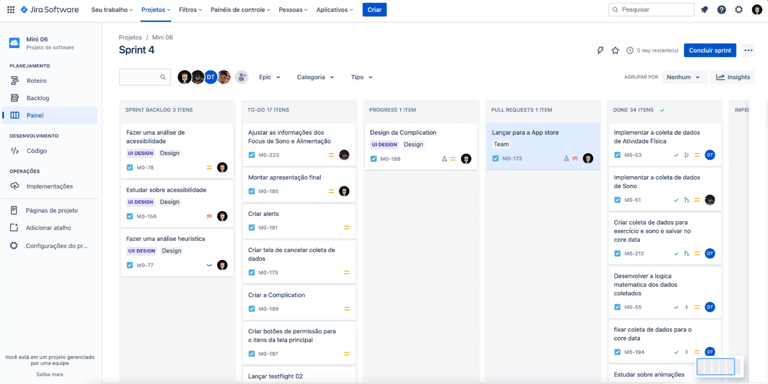Open Backlog in the sidebar
Image resolution: width=768 pixels, height=384 pixels.
click(49, 98)
